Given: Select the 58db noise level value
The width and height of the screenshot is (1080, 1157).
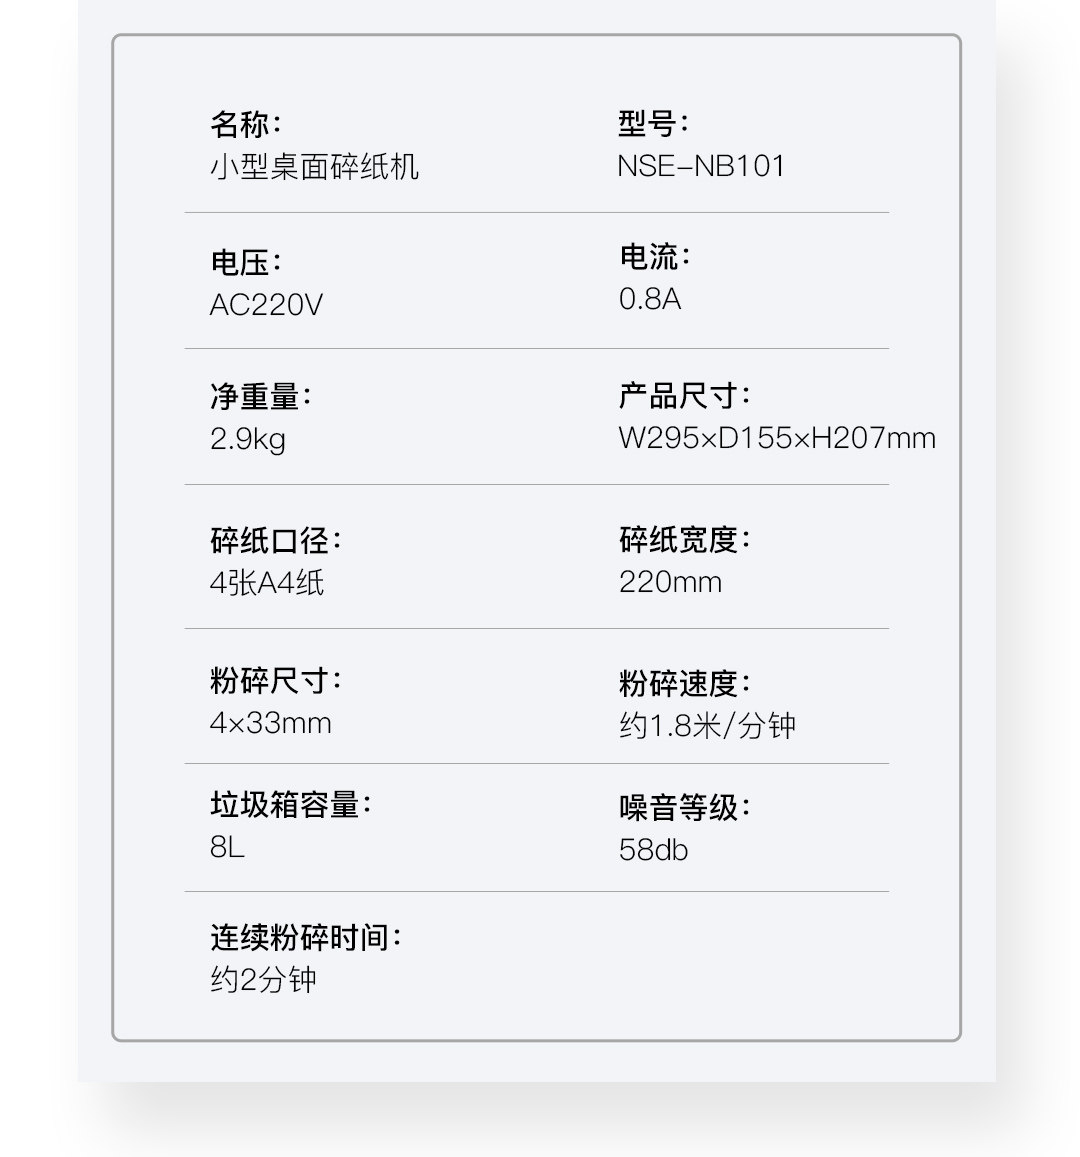Looking at the screenshot, I should pos(653,850).
